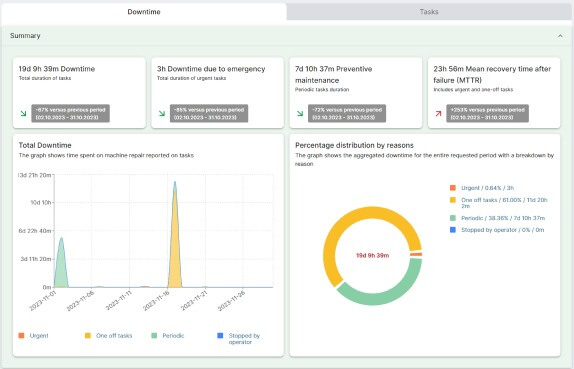Click yellow One off tasks swatch in donut legend

(x=453, y=200)
